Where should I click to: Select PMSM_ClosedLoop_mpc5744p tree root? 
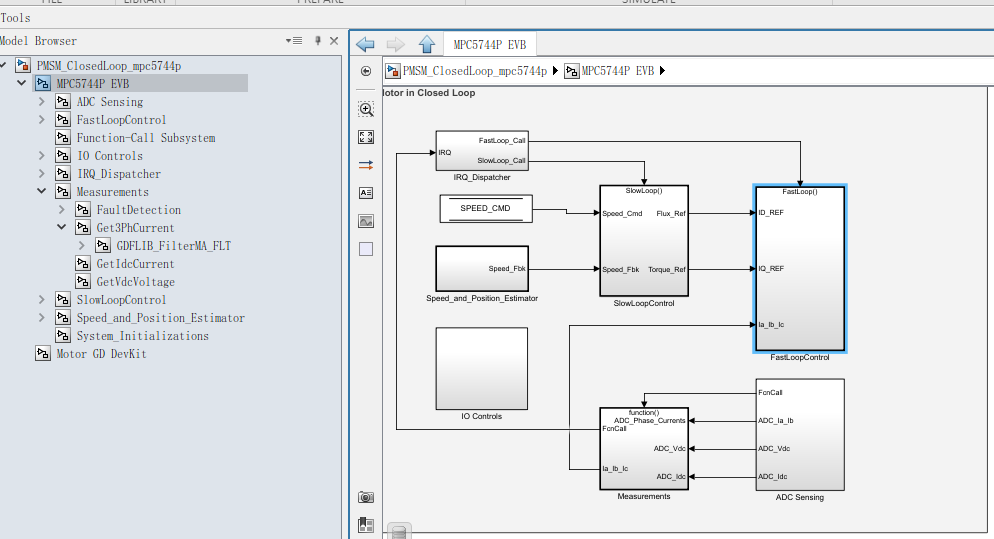point(108,65)
